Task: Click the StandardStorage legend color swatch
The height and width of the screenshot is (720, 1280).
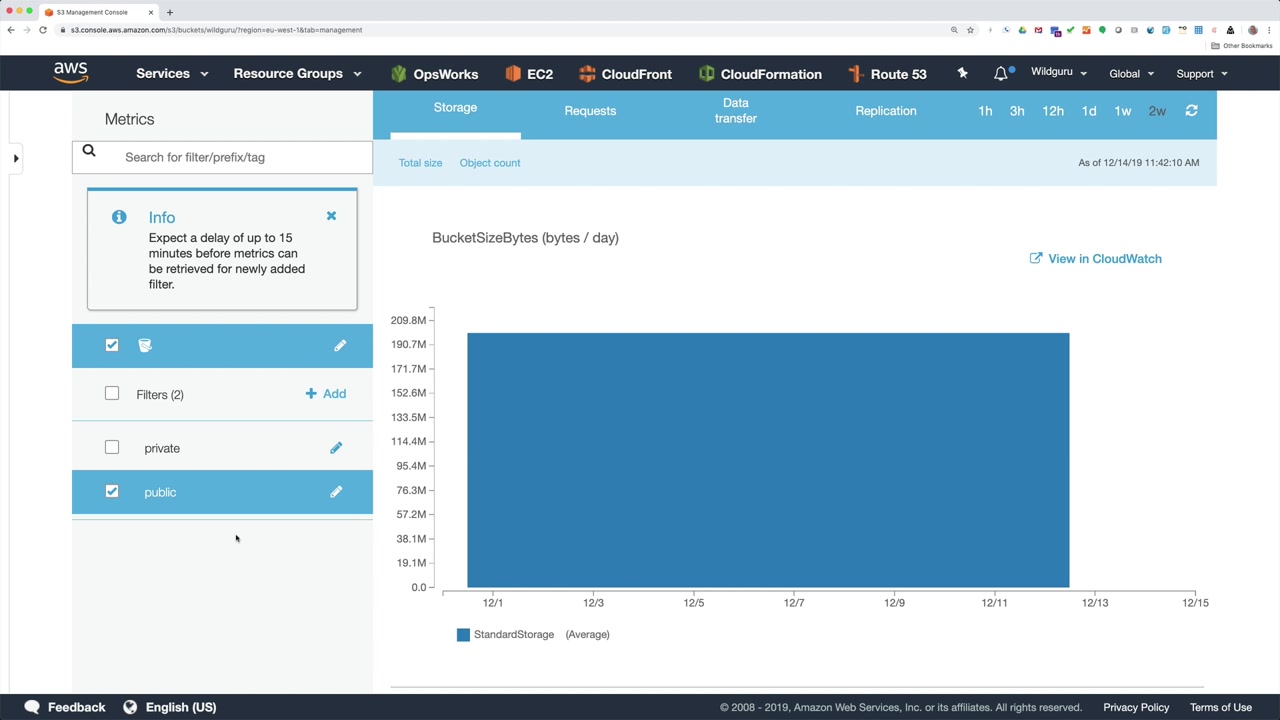Action: (x=463, y=635)
